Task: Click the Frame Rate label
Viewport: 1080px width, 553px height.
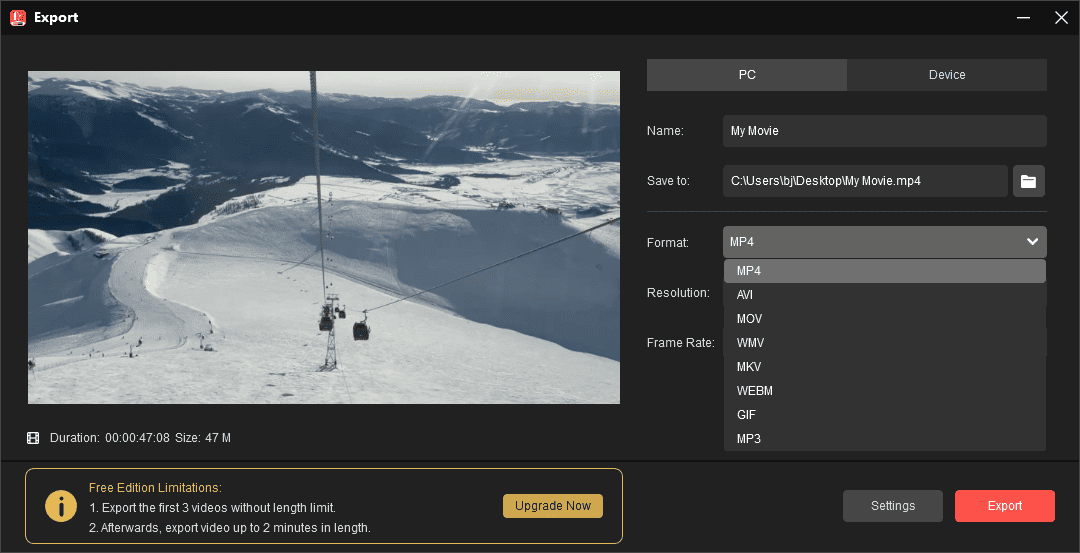Action: 681,343
